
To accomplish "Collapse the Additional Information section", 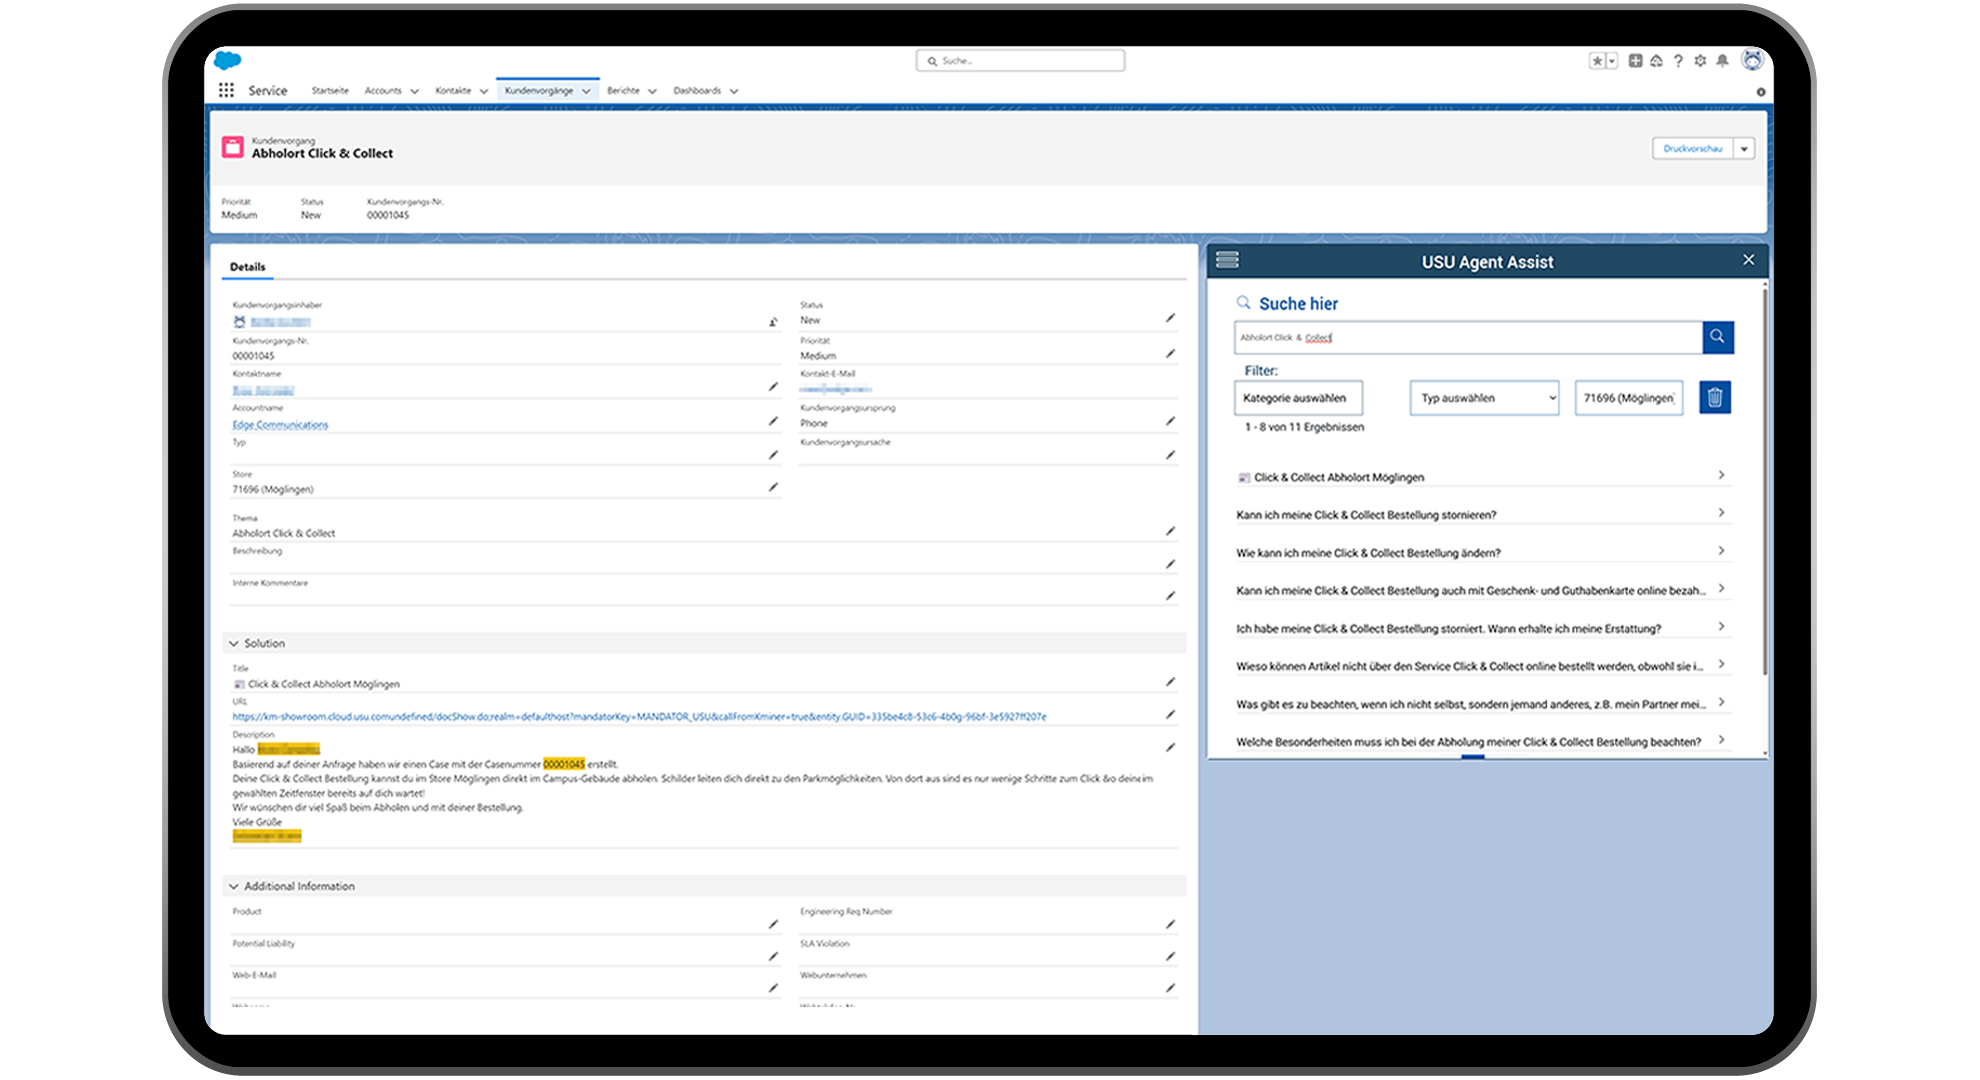I will pyautogui.click(x=234, y=887).
